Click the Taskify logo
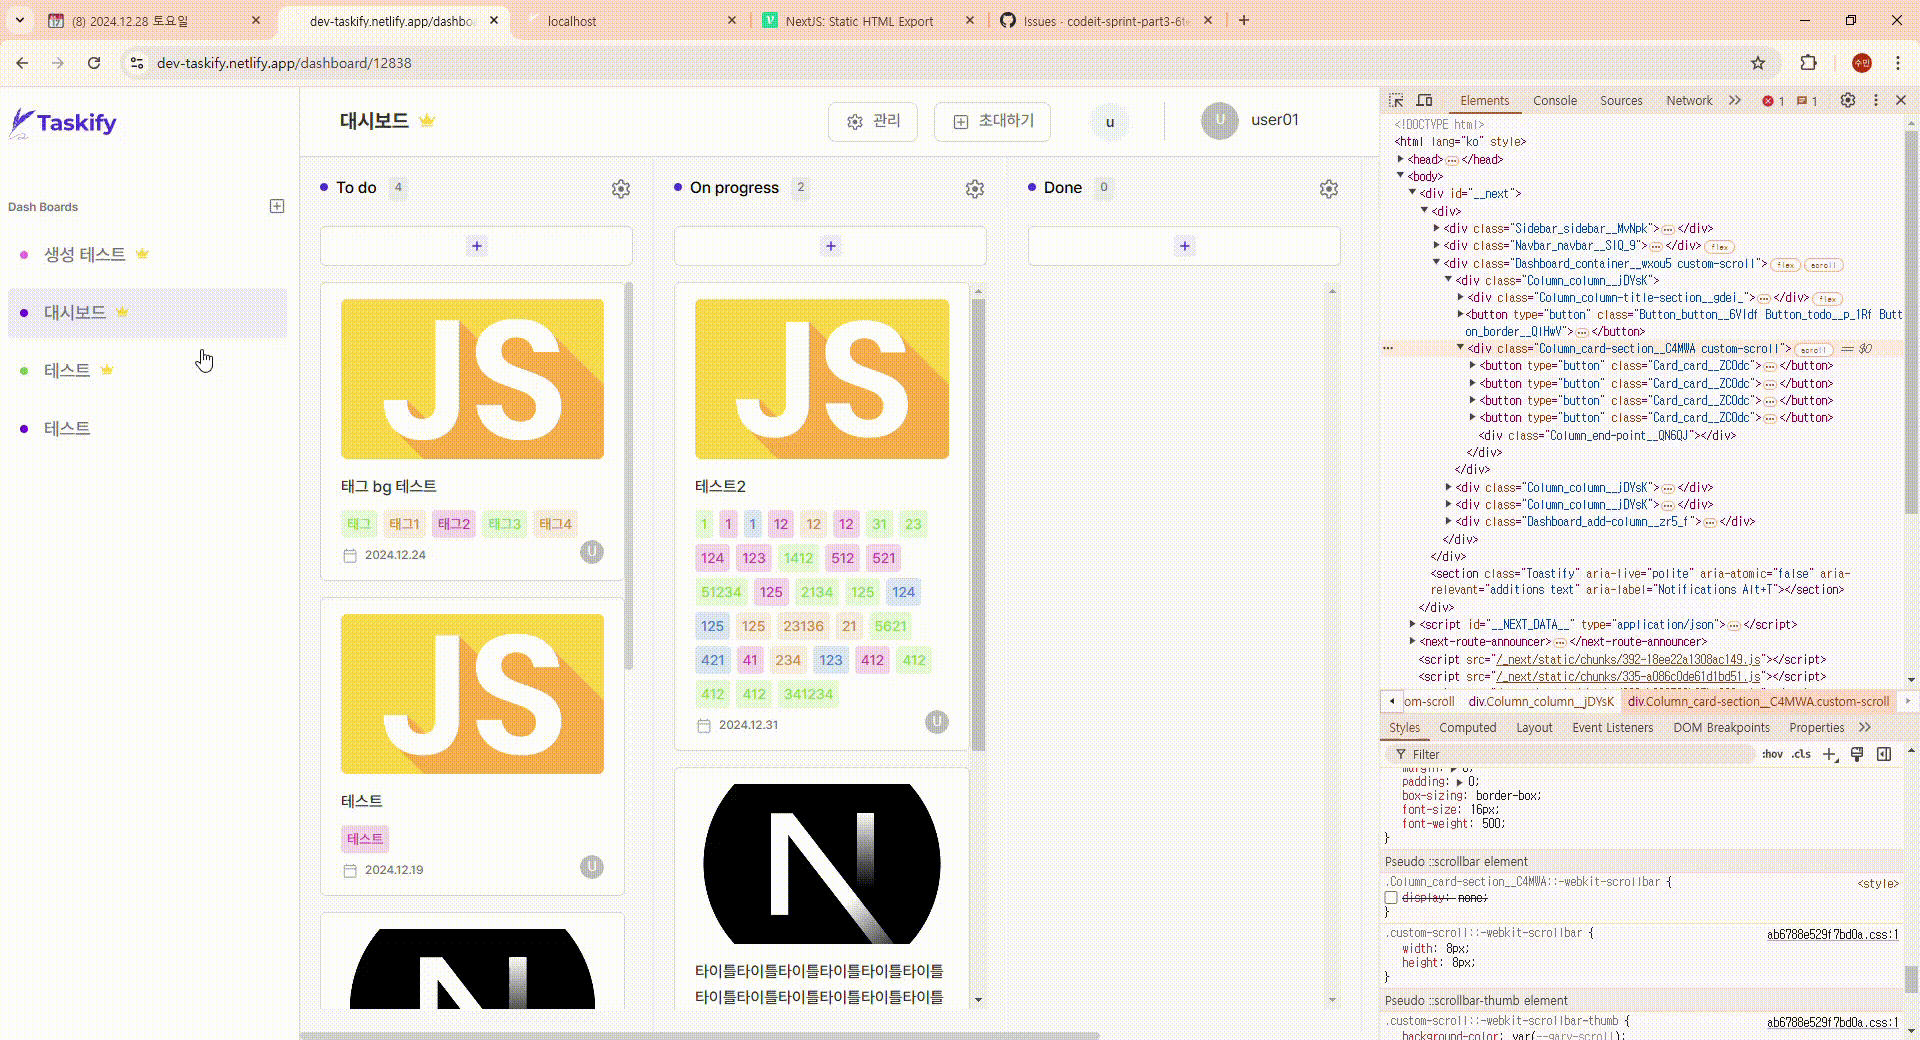This screenshot has width=1920, height=1040. click(x=63, y=123)
